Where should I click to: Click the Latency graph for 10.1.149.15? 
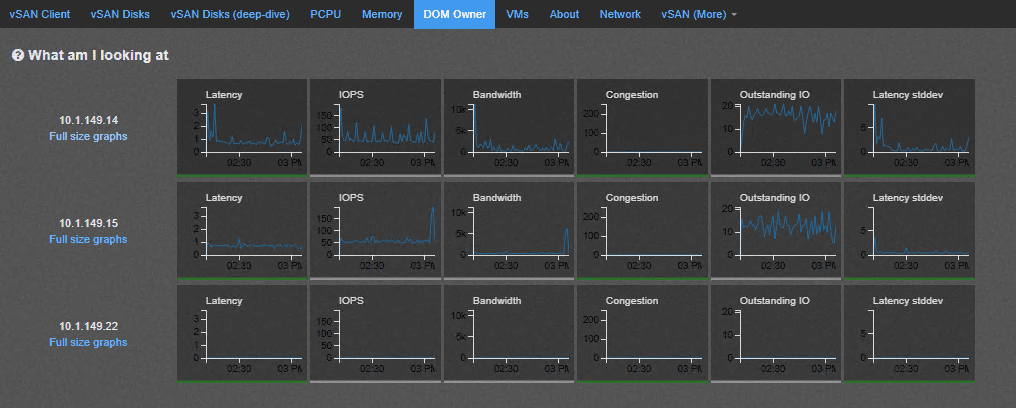(x=242, y=231)
